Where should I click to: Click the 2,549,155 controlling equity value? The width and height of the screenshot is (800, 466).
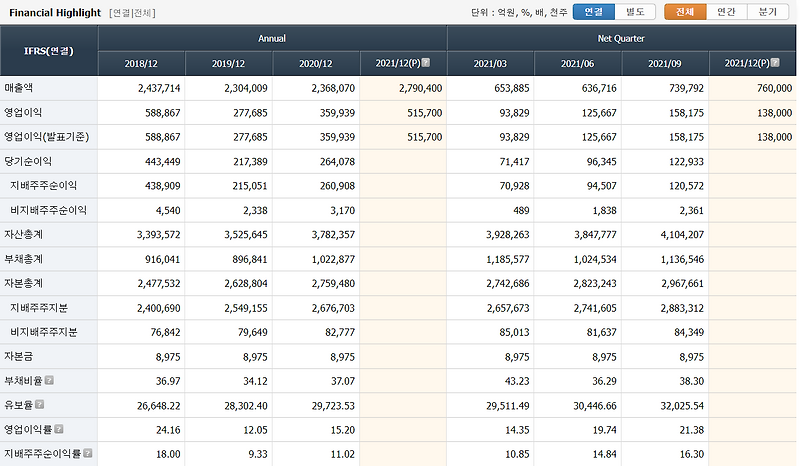click(x=246, y=308)
